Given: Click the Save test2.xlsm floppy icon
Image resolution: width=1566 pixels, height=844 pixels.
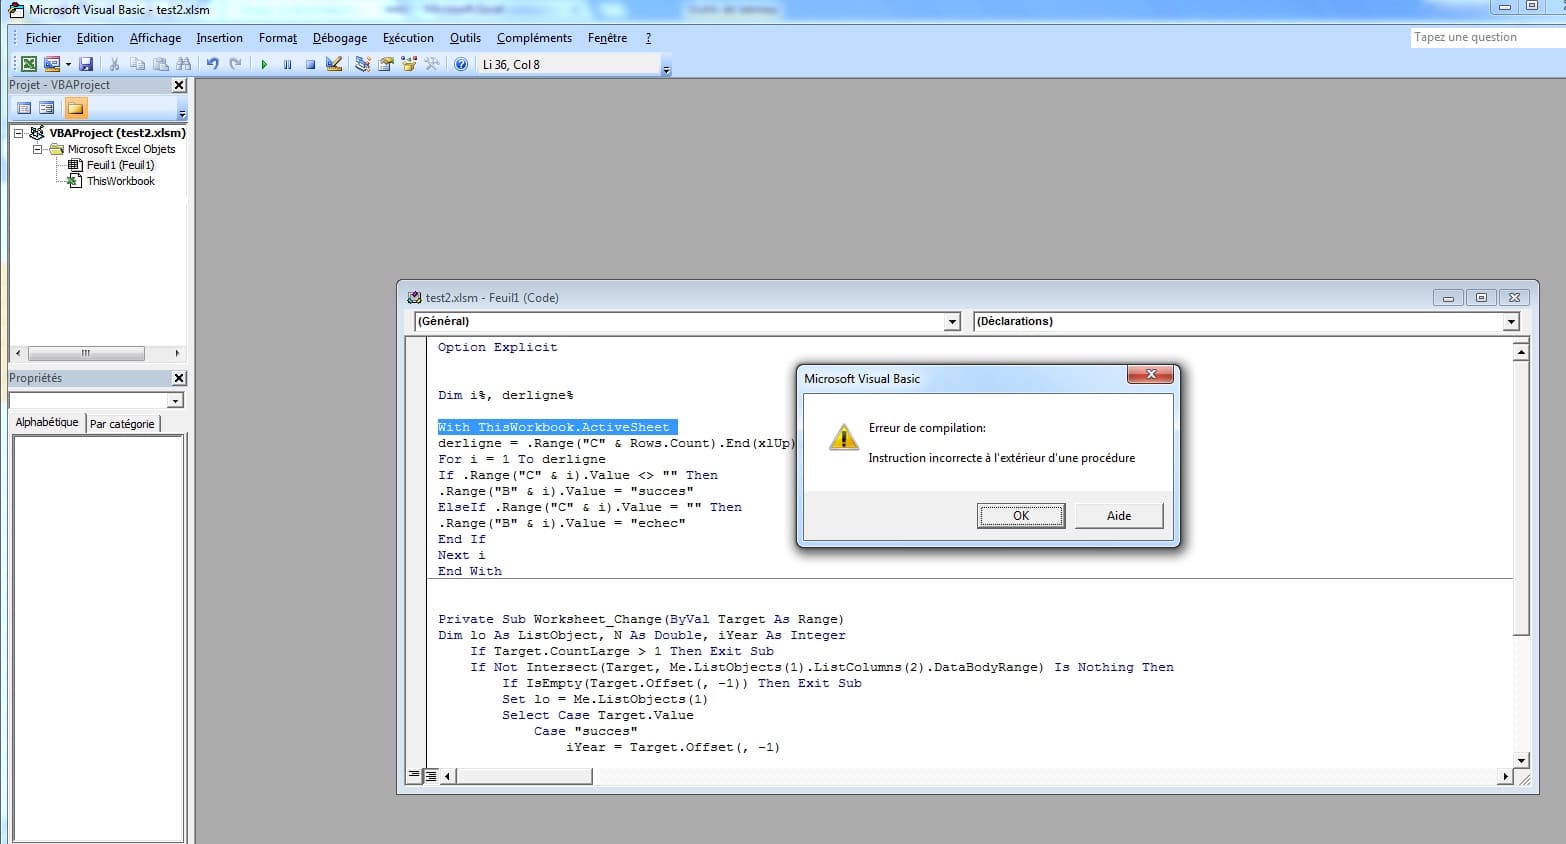Looking at the screenshot, I should (86, 64).
